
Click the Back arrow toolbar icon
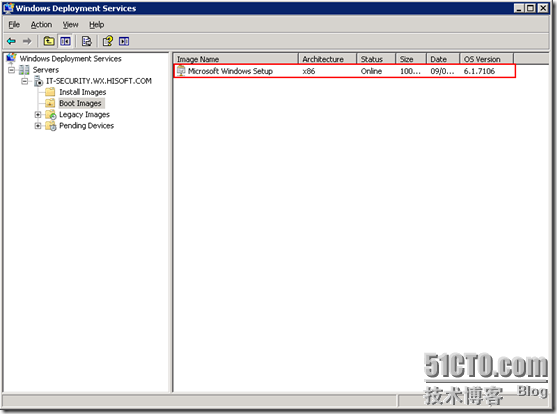[11, 41]
